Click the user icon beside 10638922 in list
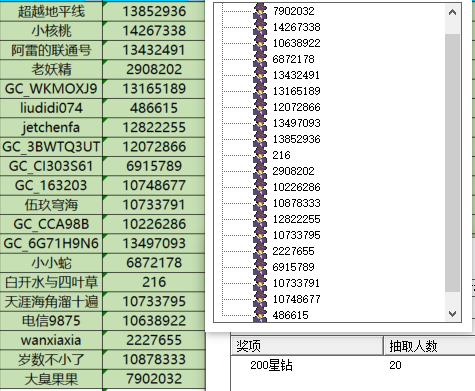The image size is (475, 391). [x=260, y=43]
